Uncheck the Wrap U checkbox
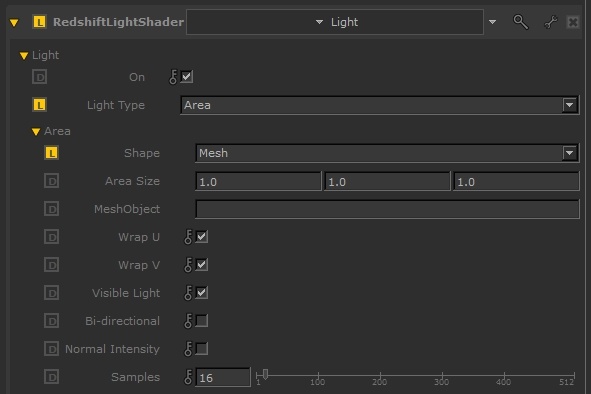591x394 pixels. coord(202,237)
